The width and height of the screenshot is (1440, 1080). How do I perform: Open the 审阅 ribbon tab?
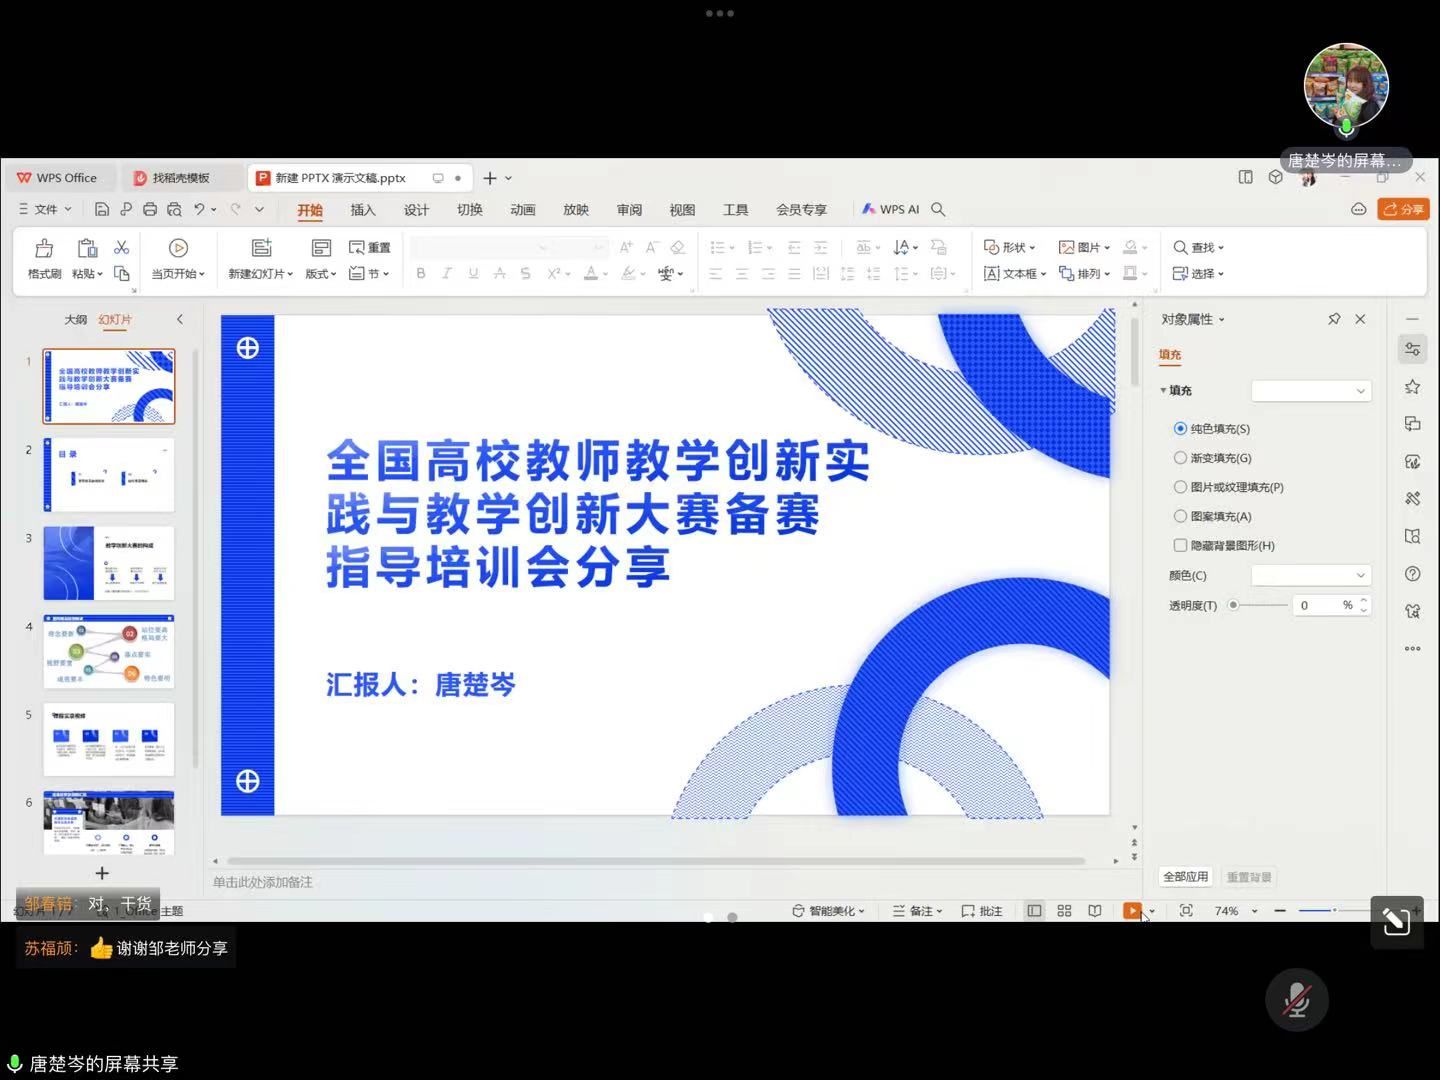[x=629, y=210]
